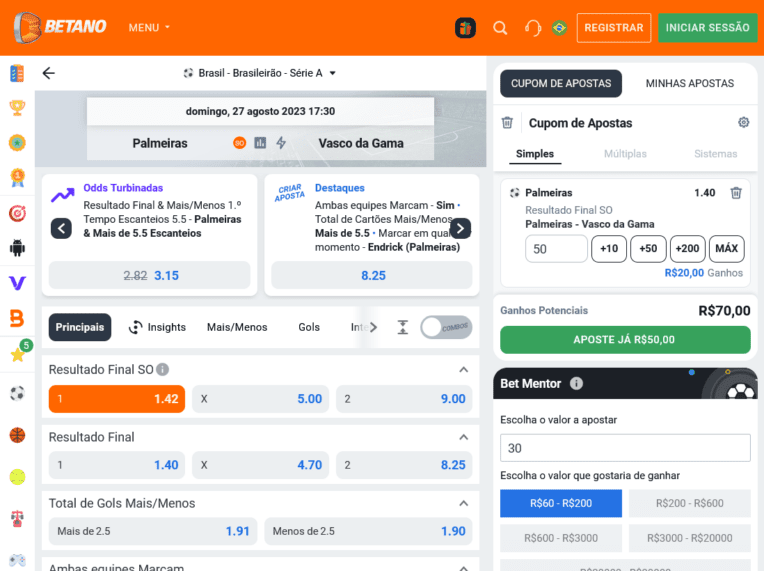Show previous Odds Turbinadas card

click(61, 228)
